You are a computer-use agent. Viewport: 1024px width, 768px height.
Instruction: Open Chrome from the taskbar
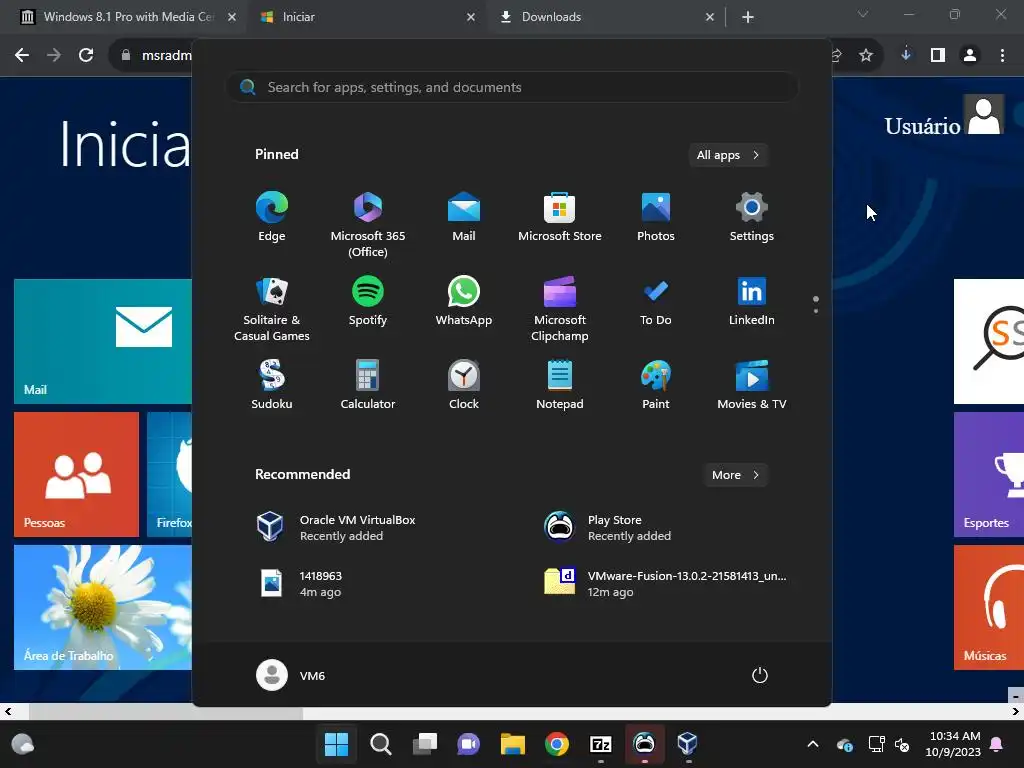(556, 744)
